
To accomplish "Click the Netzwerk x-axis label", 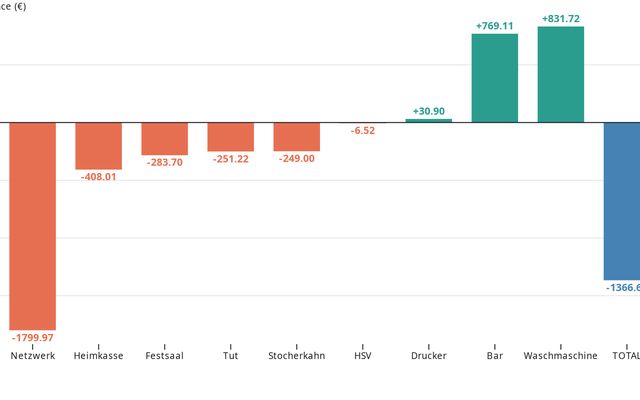I will (32, 356).
